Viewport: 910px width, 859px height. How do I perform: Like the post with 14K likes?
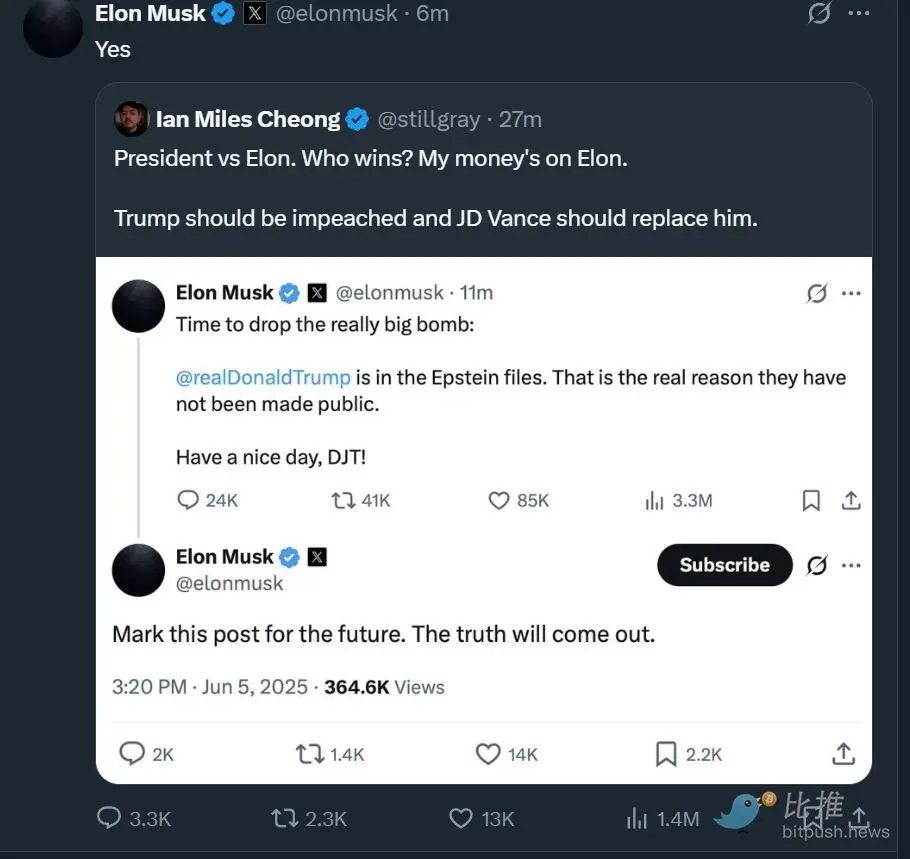click(488, 753)
